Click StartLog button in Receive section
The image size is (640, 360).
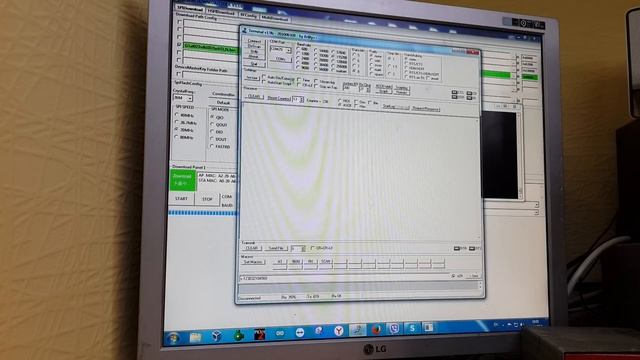pyautogui.click(x=395, y=107)
